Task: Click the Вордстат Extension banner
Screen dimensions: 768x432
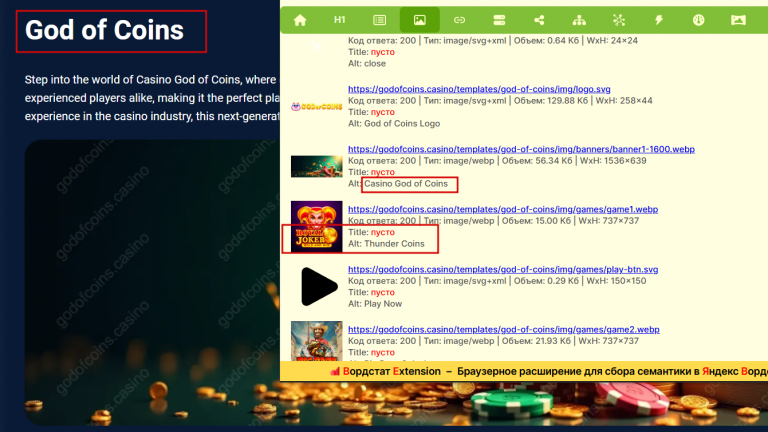Action: pos(524,371)
